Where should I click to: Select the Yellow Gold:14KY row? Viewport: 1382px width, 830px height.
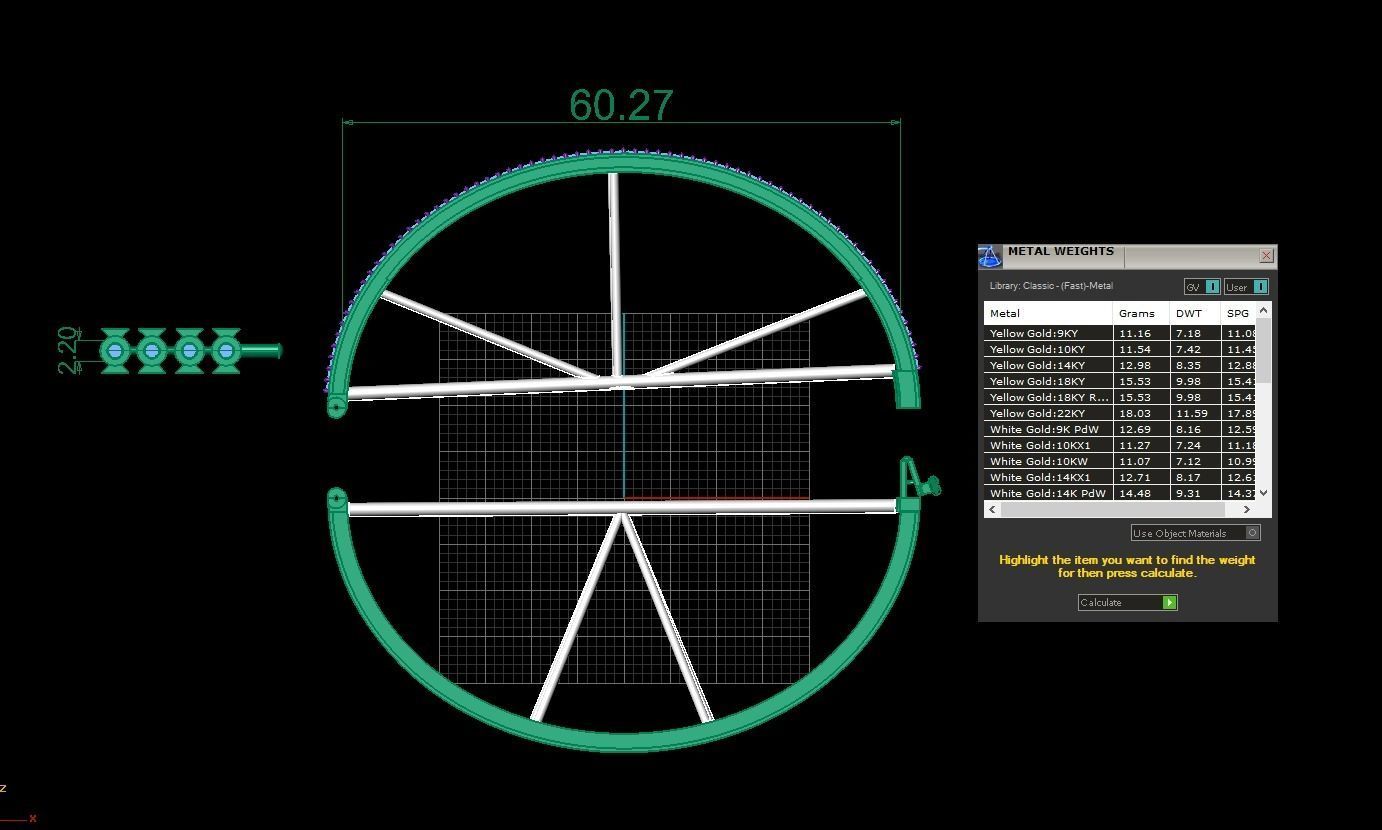pos(1119,365)
